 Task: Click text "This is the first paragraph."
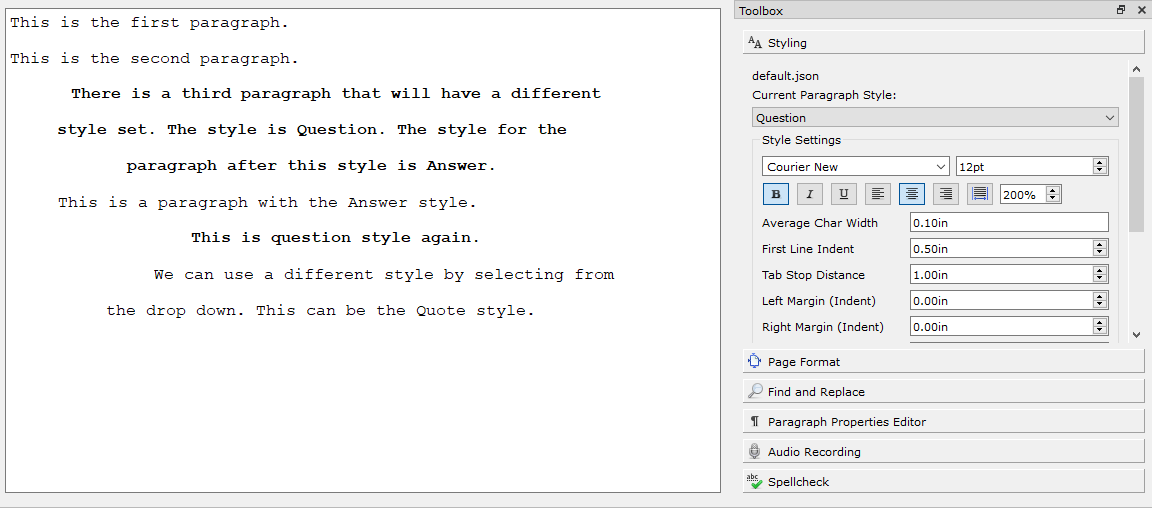click(x=149, y=23)
